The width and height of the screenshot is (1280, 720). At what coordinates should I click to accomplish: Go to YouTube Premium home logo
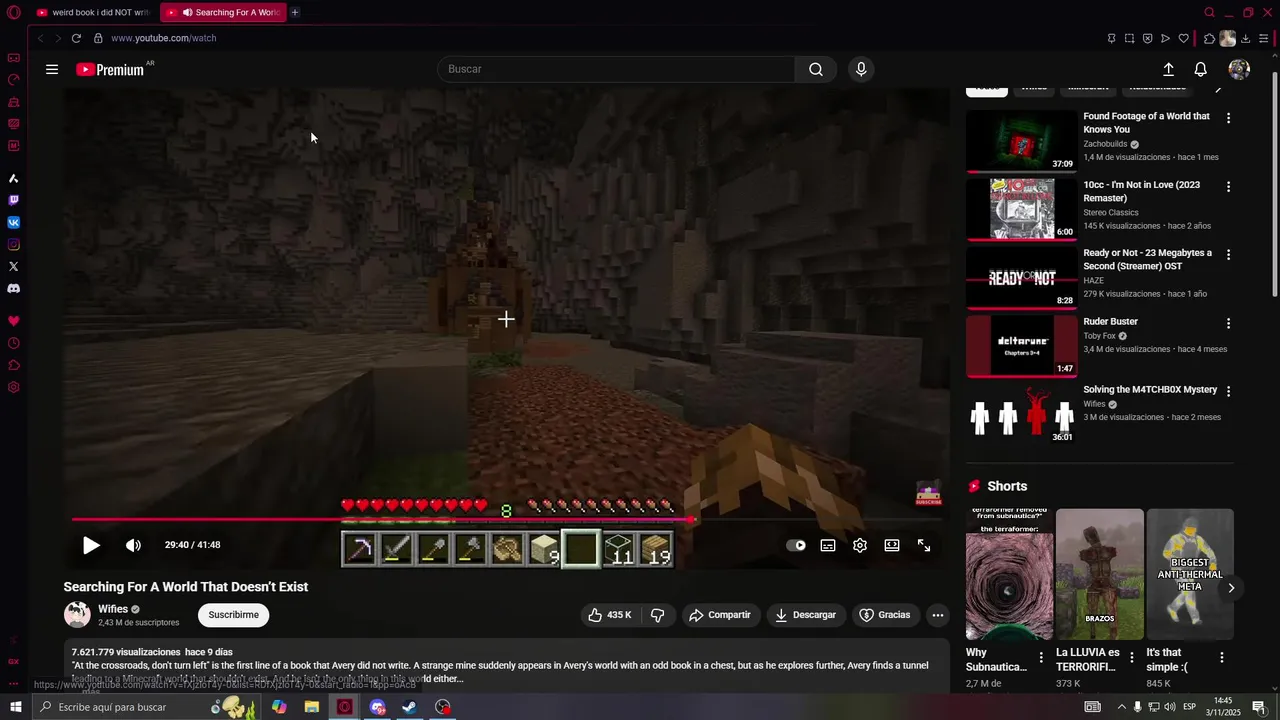110,70
